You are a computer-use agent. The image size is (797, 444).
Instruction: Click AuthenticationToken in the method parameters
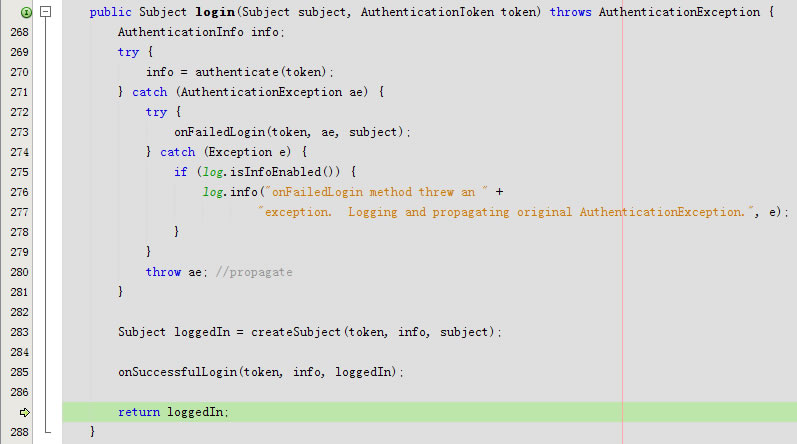(427, 12)
